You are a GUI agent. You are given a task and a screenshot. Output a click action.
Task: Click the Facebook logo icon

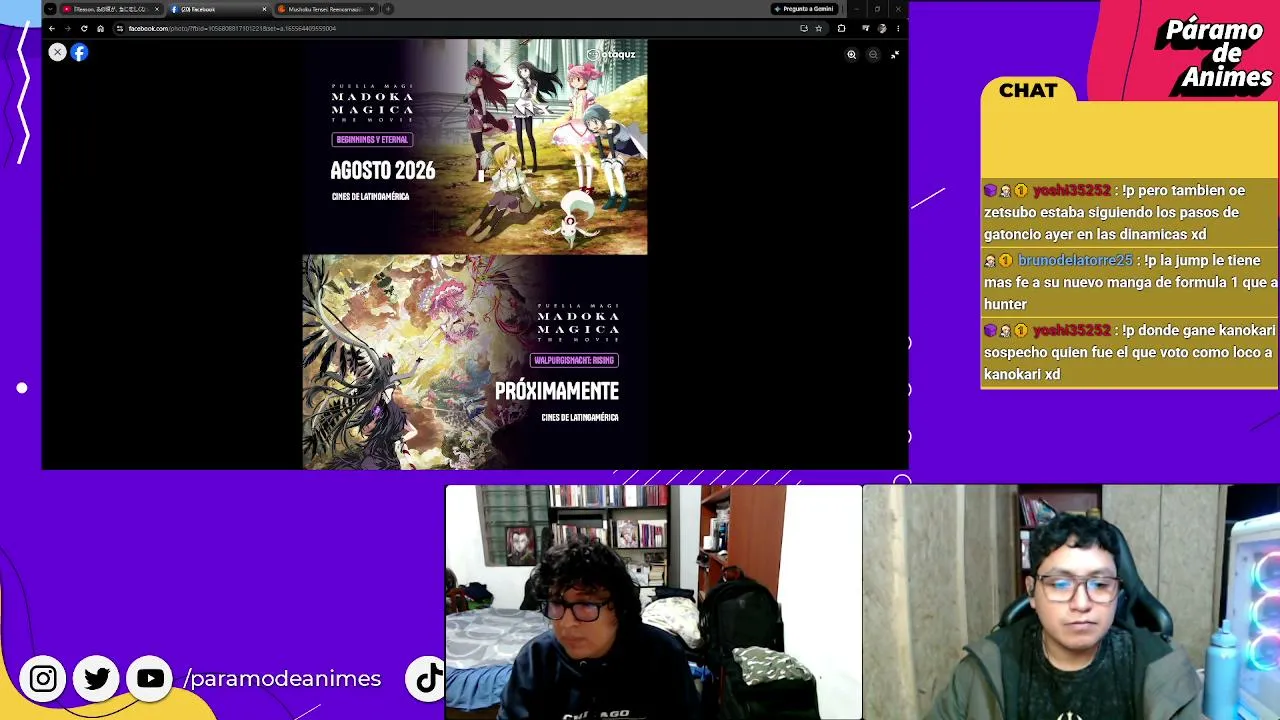click(79, 52)
